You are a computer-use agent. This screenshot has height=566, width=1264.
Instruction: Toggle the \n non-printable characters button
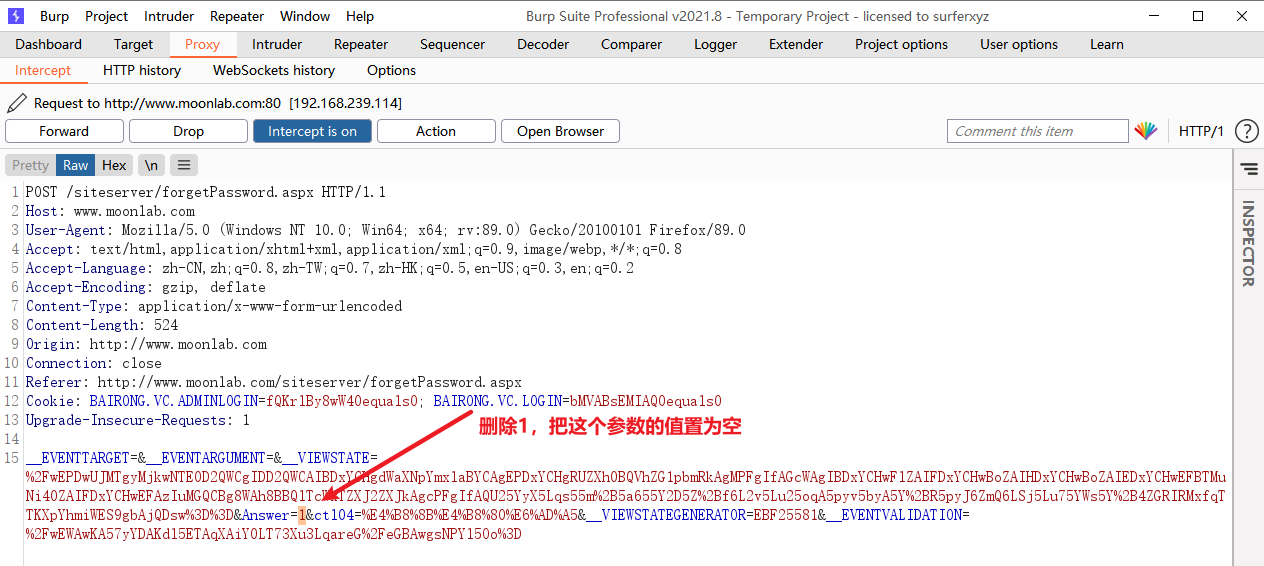150,165
